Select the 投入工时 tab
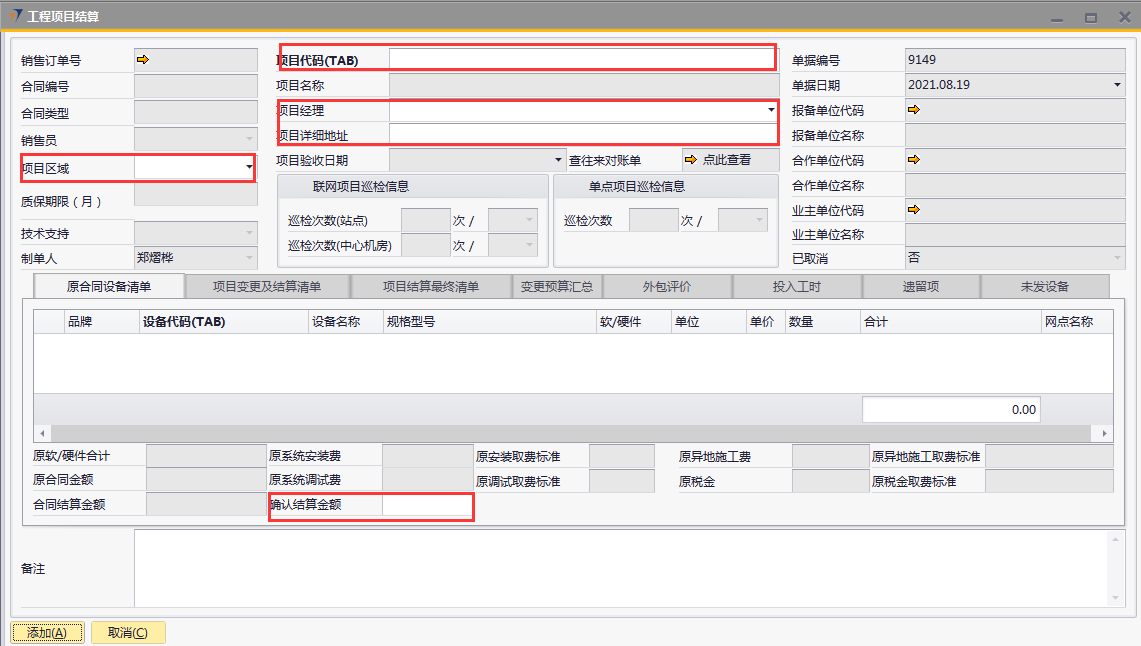This screenshot has height=646, width=1141. click(x=797, y=287)
